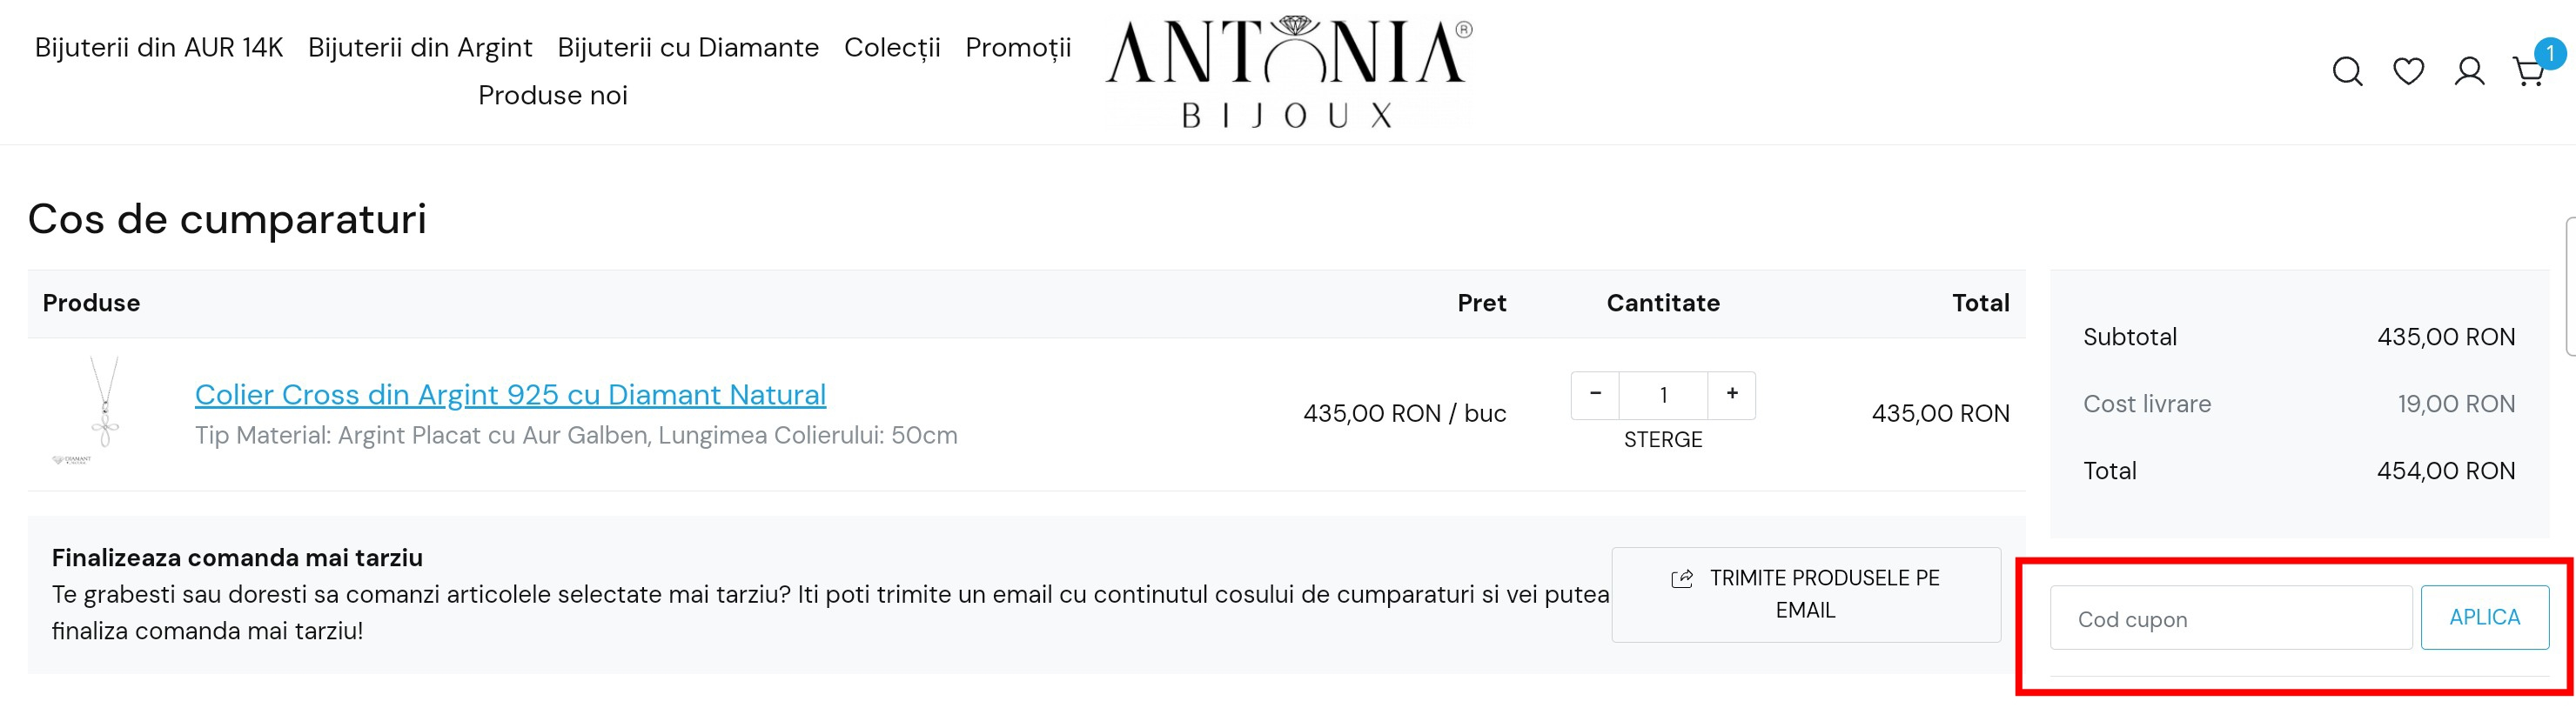This screenshot has height=708, width=2576.
Task: Open the shopping cart icon showing 1 item
Action: pos(2531,73)
